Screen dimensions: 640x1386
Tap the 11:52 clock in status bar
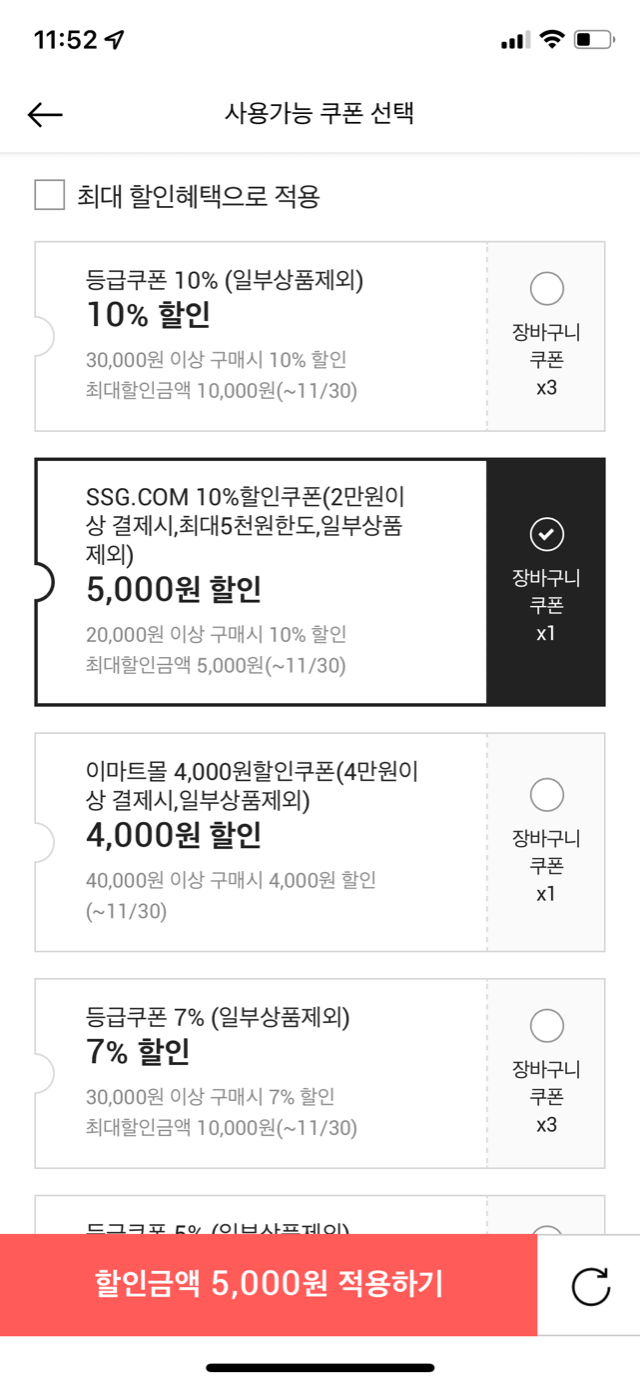point(66,40)
